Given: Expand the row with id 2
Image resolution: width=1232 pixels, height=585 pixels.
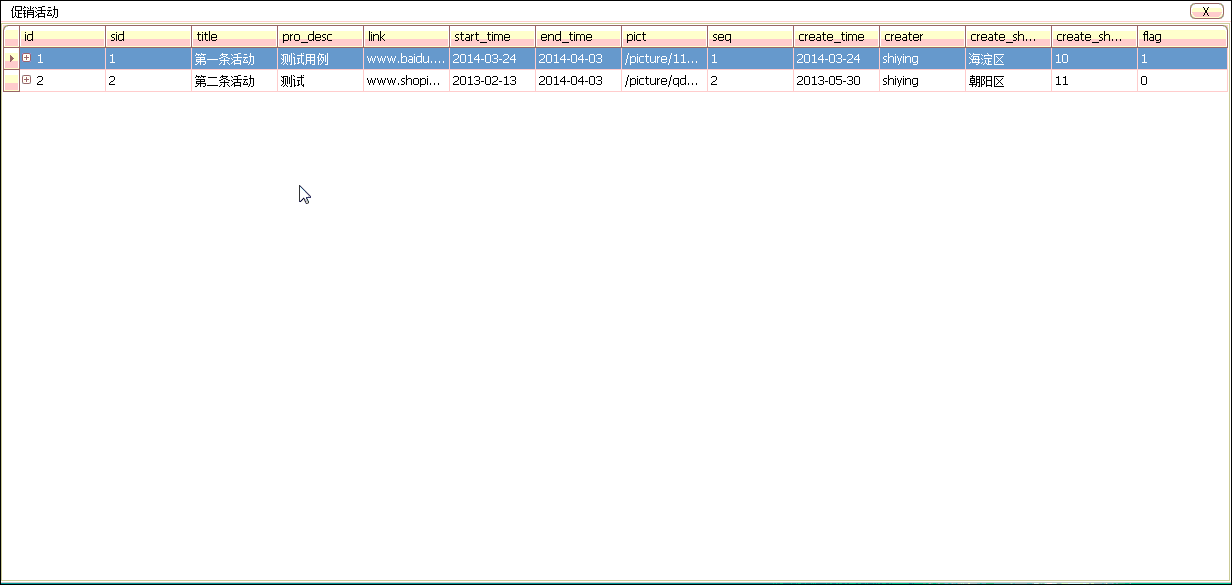Looking at the screenshot, I should 27,80.
